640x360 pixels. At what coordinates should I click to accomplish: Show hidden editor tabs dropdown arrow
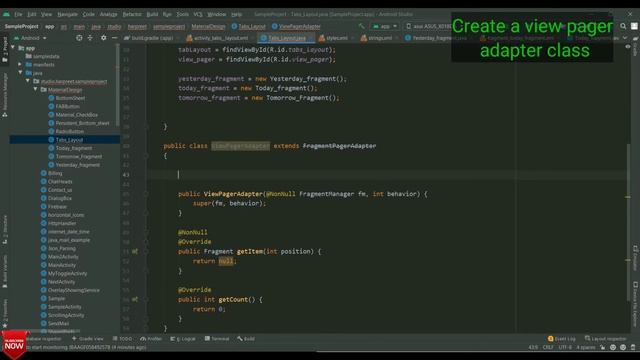[x=625, y=38]
